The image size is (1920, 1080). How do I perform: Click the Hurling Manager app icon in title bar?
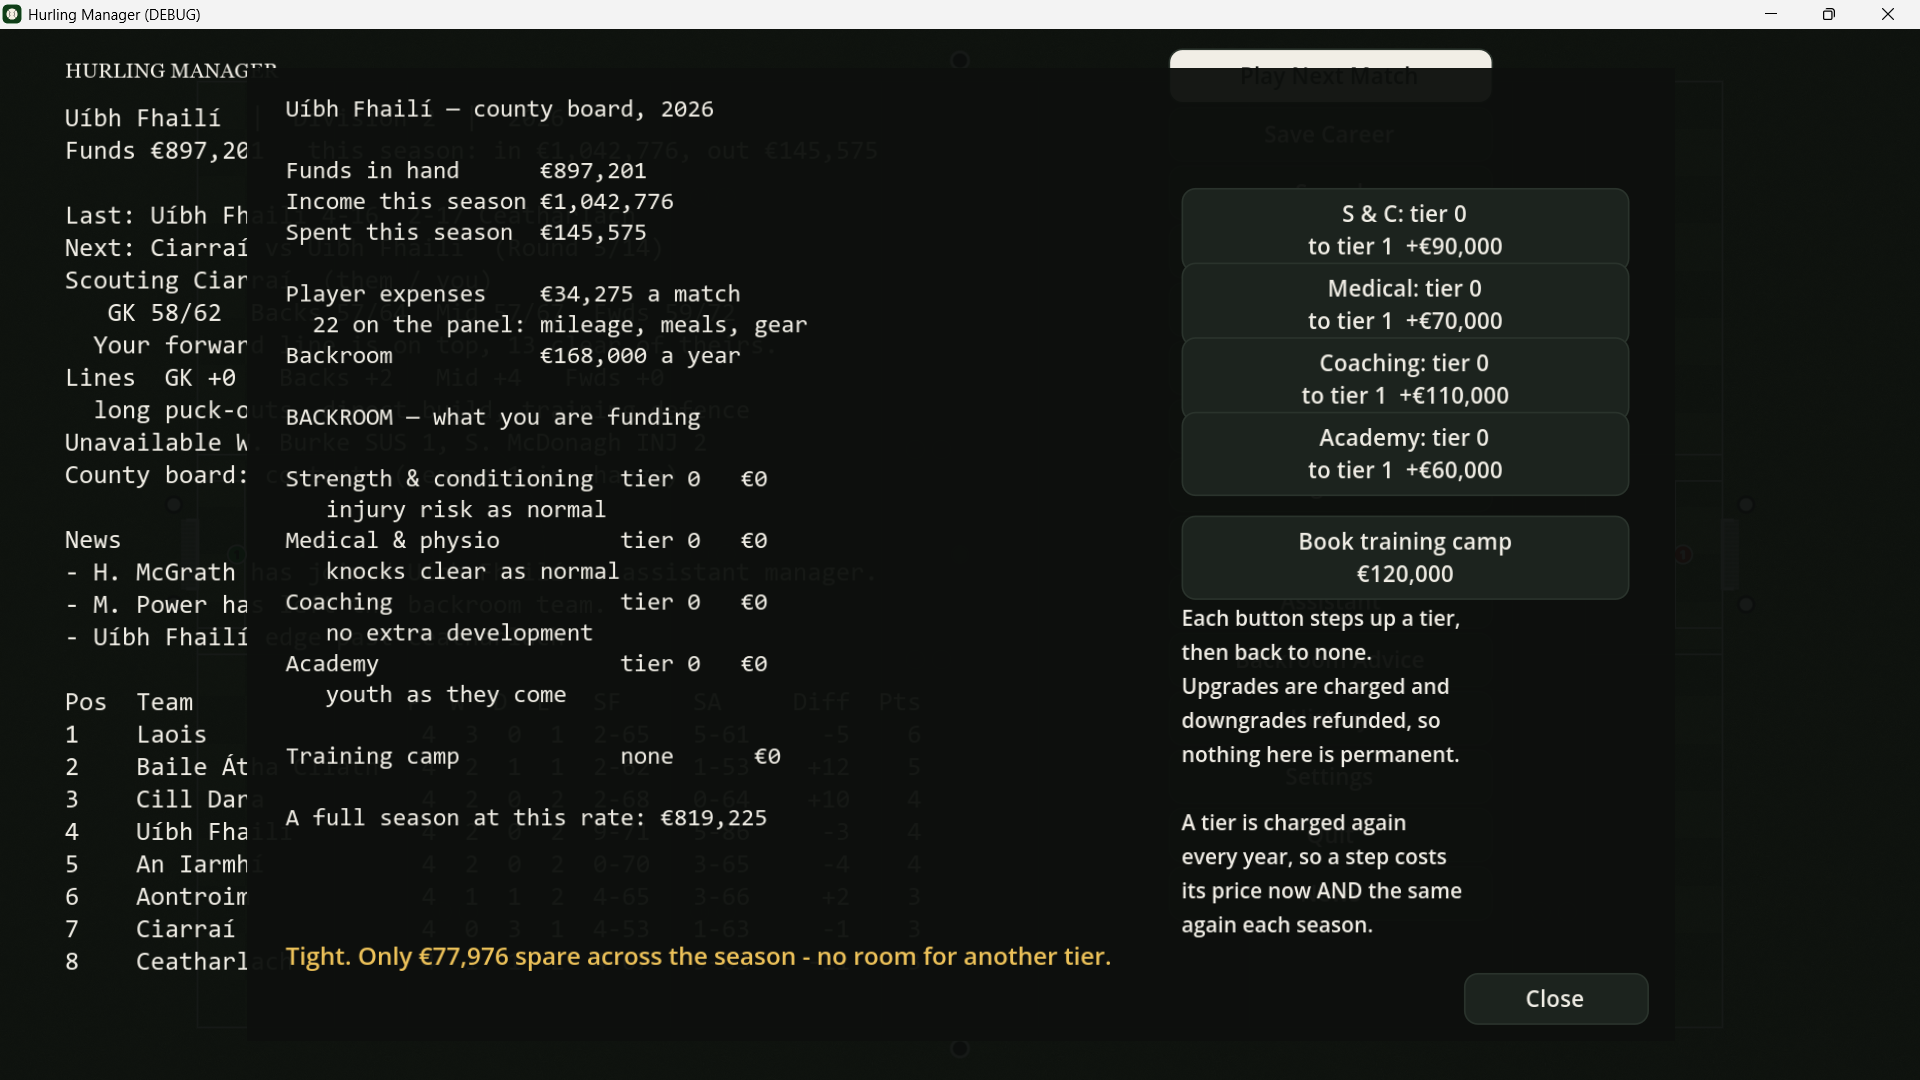[x=12, y=14]
